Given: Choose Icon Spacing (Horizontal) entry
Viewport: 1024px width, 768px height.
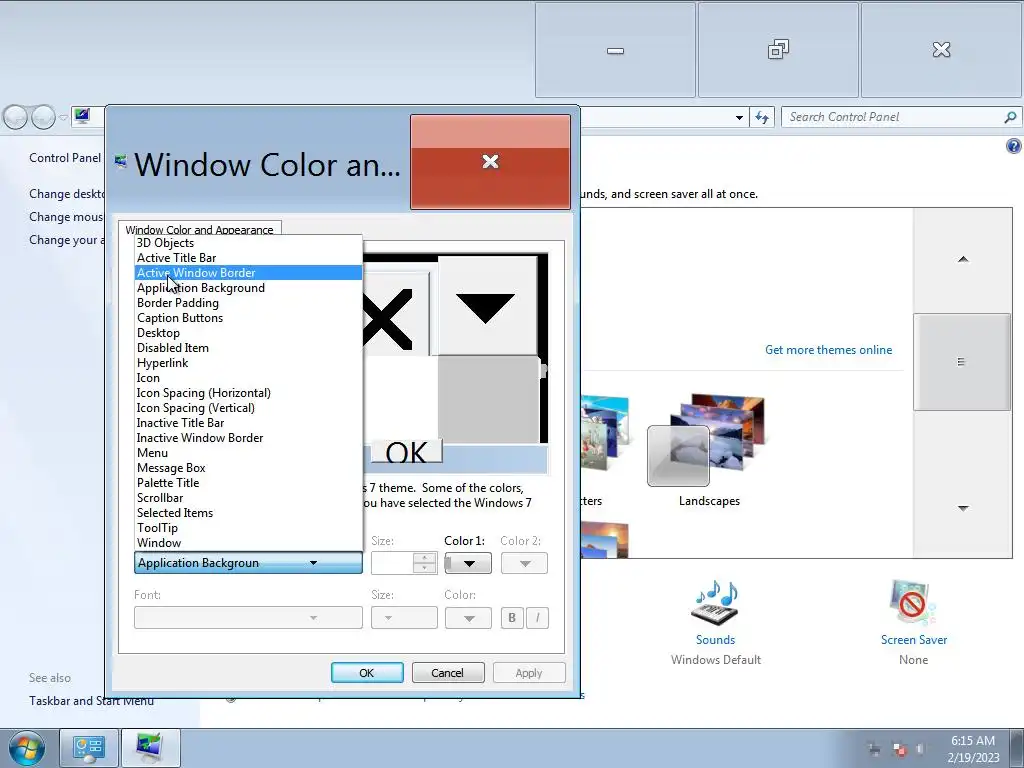Looking at the screenshot, I should pos(248,393).
